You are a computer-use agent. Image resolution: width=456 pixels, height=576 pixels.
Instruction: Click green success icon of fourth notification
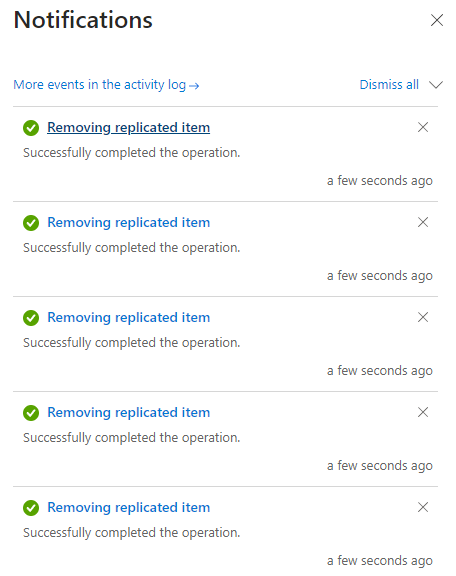tap(31, 413)
